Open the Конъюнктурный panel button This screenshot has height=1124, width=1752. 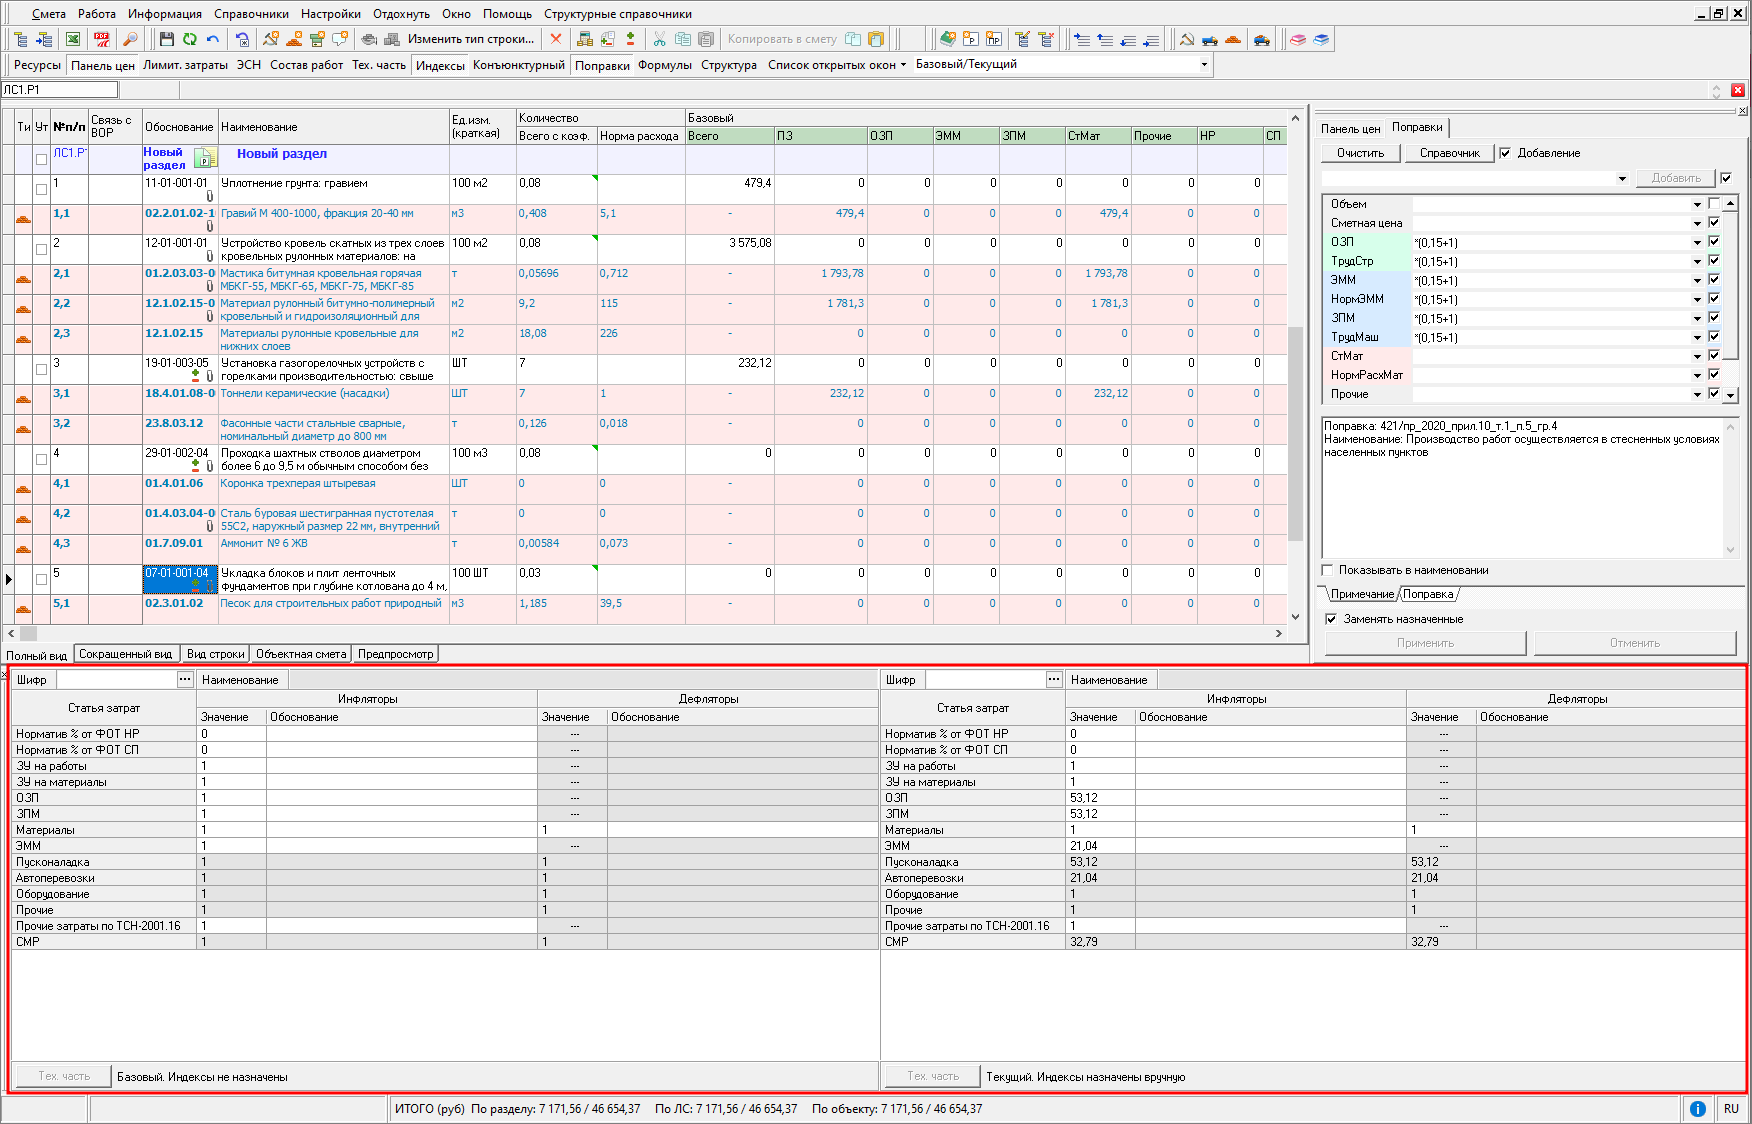point(519,65)
